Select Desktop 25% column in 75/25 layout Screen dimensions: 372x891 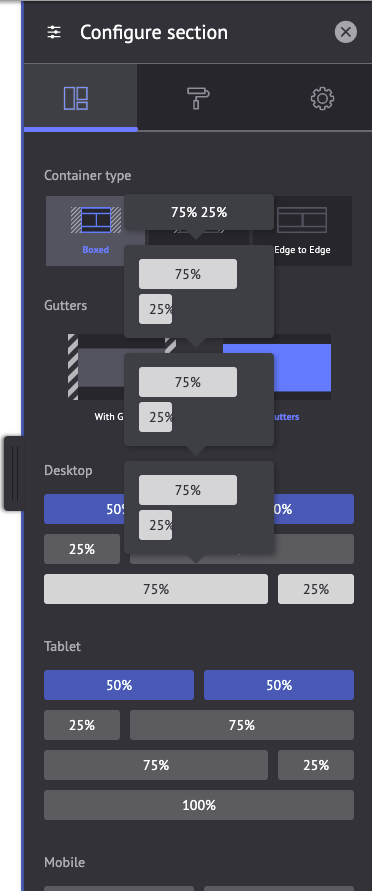pos(316,589)
